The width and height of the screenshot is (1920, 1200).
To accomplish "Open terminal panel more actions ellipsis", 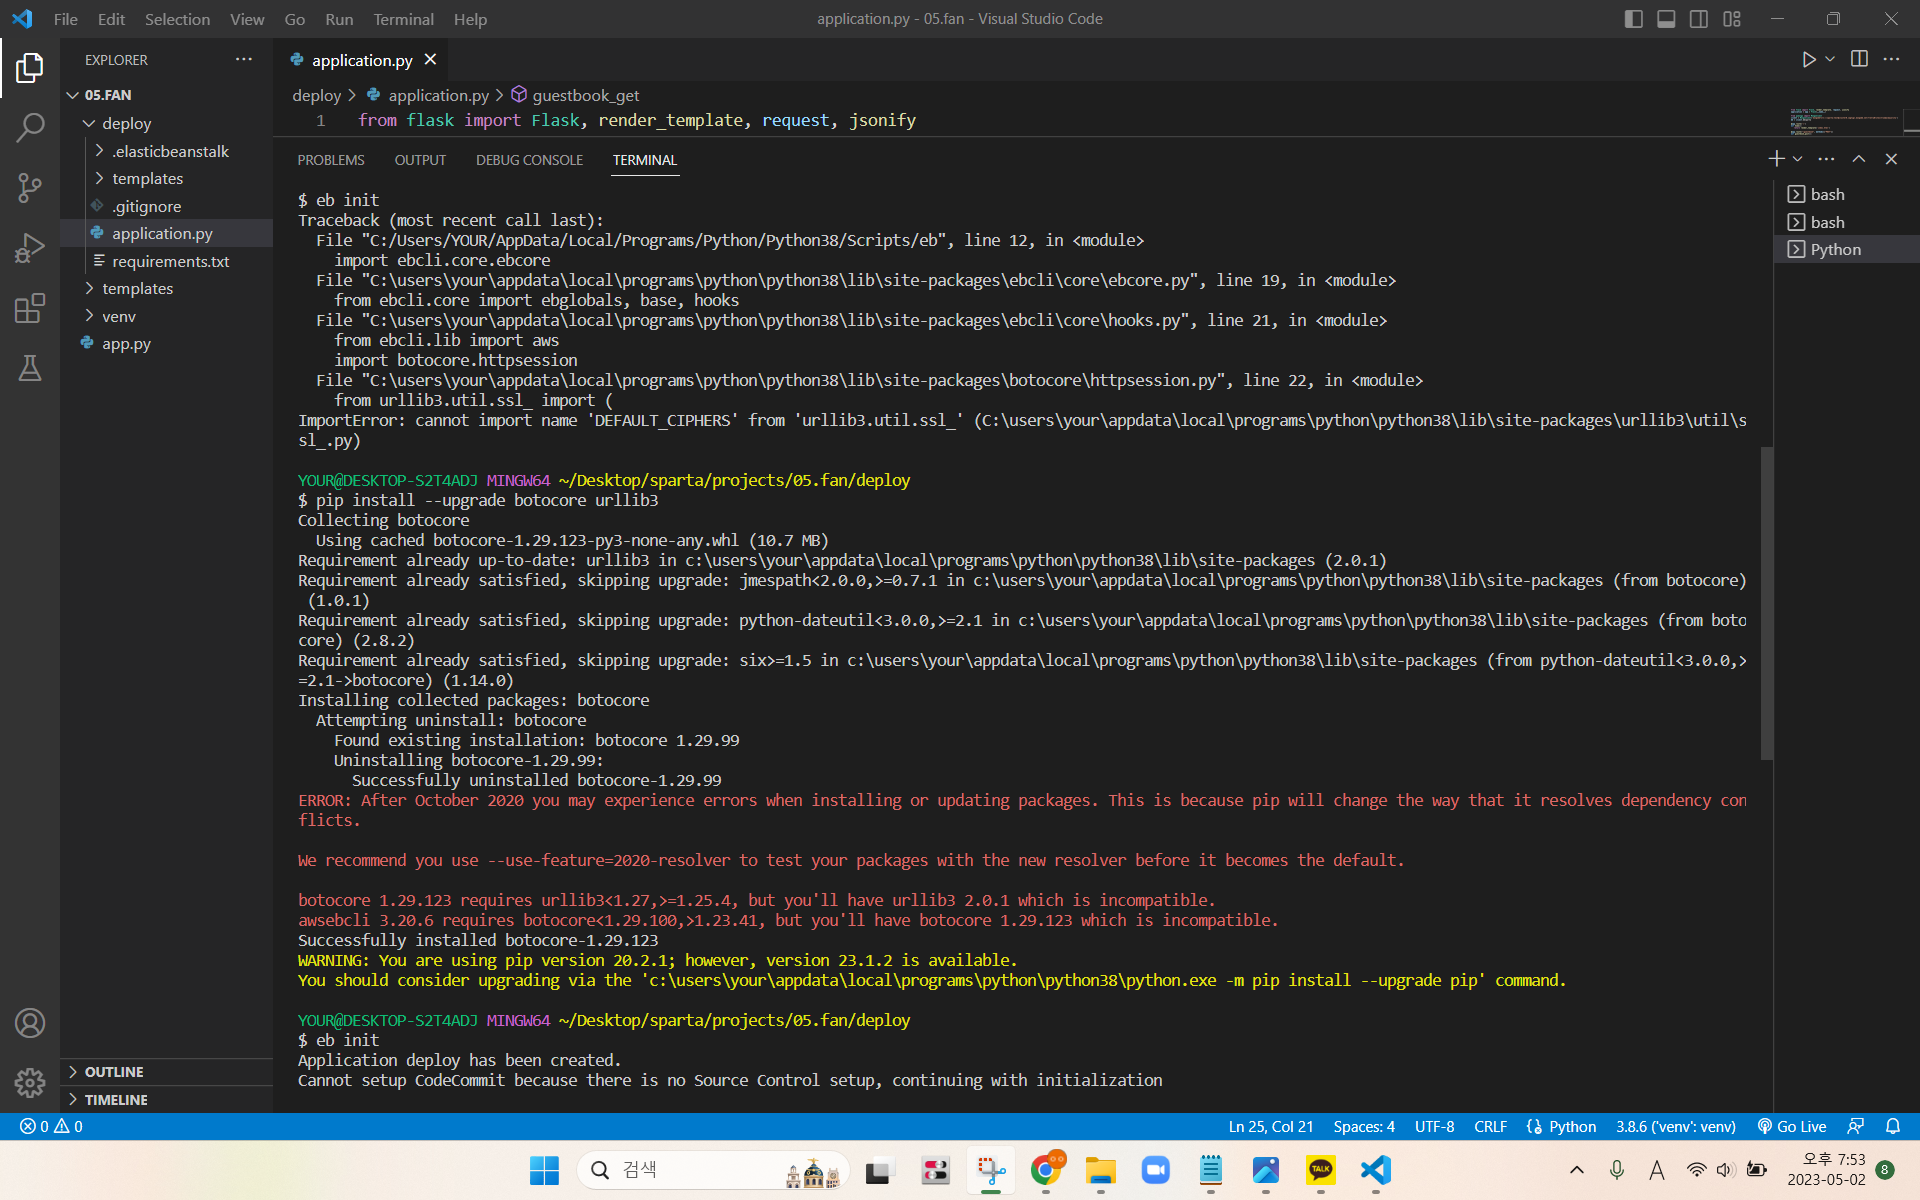I will 1826,159.
